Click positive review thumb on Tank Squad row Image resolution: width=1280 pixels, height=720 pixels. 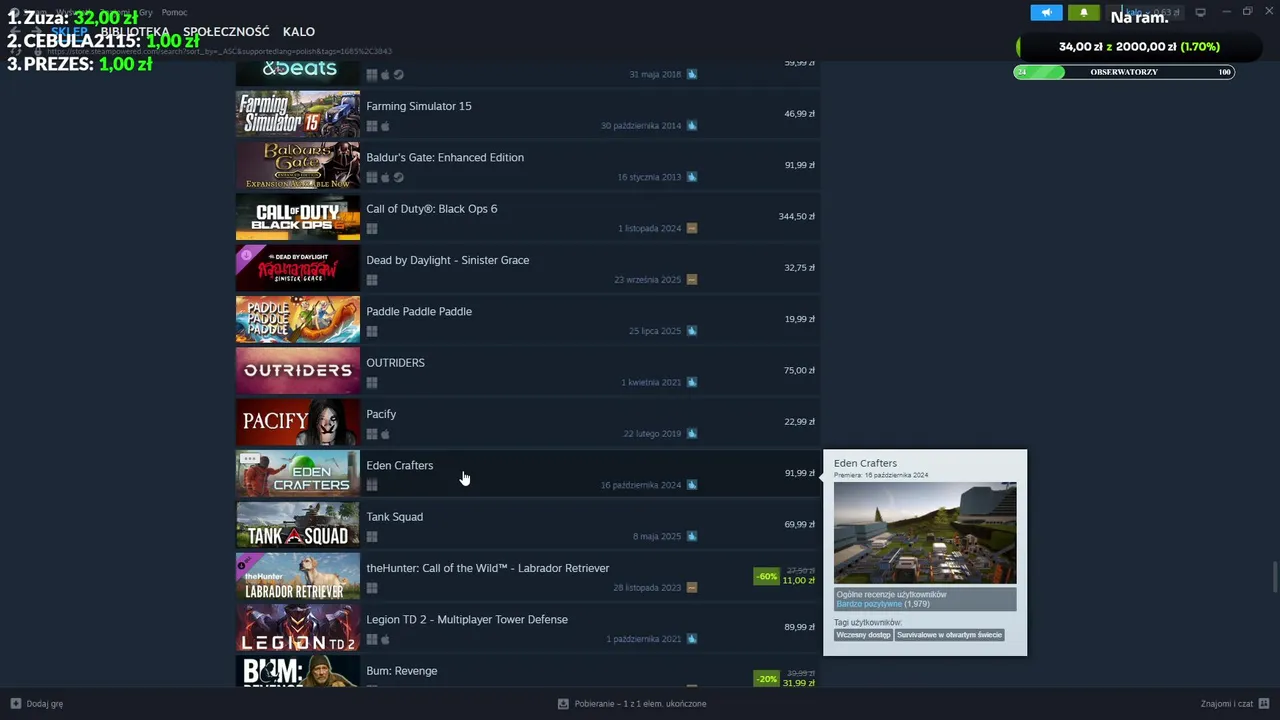coord(692,536)
